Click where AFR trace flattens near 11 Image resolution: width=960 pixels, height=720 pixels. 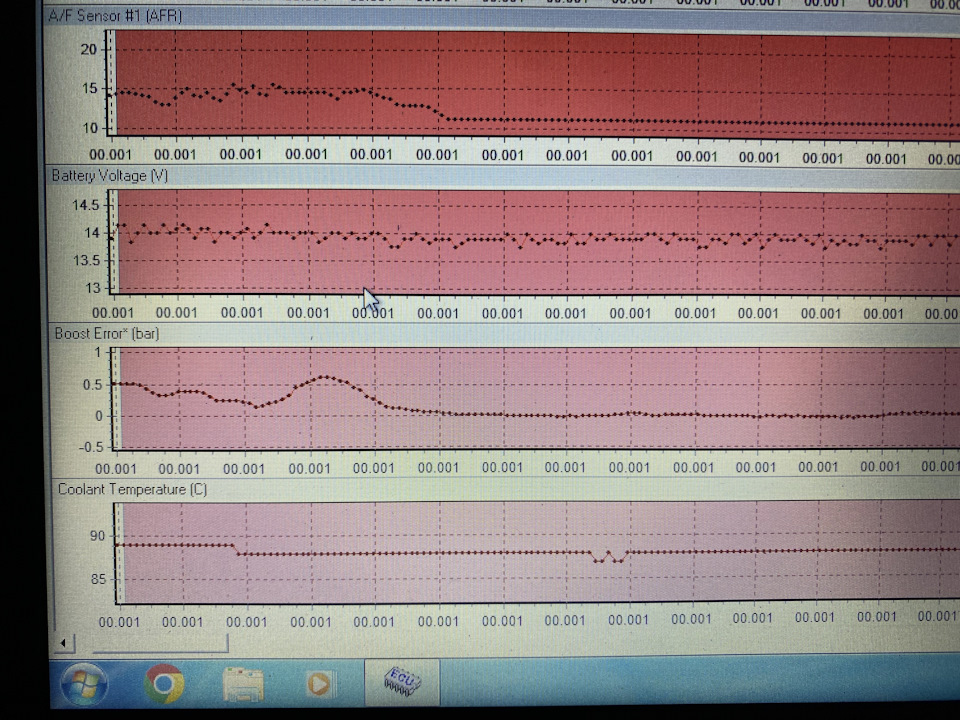tap(449, 119)
